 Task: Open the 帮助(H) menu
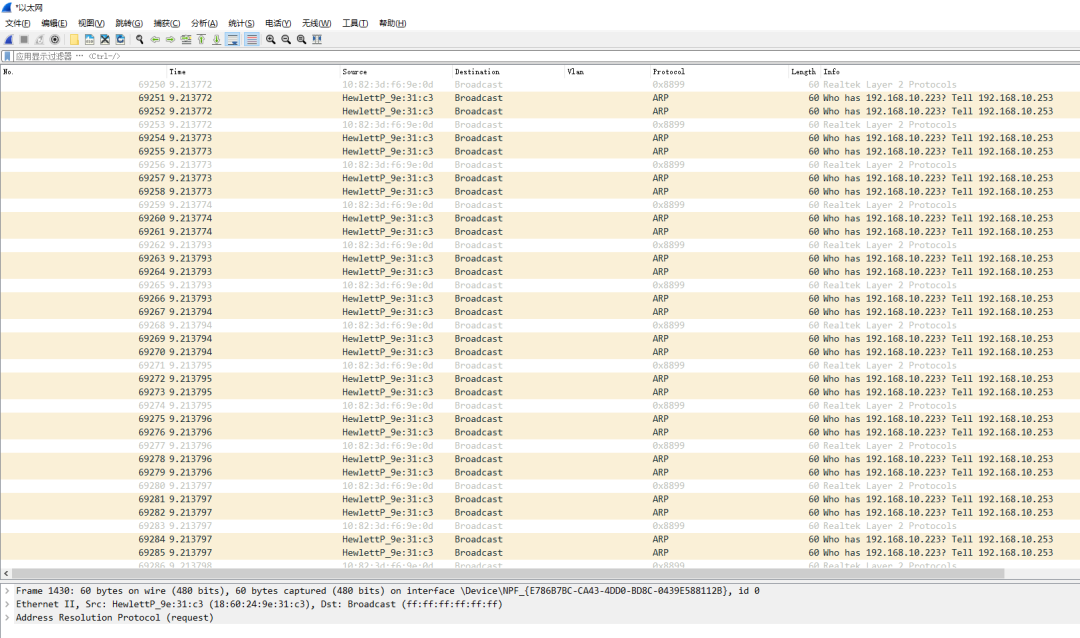tap(393, 23)
